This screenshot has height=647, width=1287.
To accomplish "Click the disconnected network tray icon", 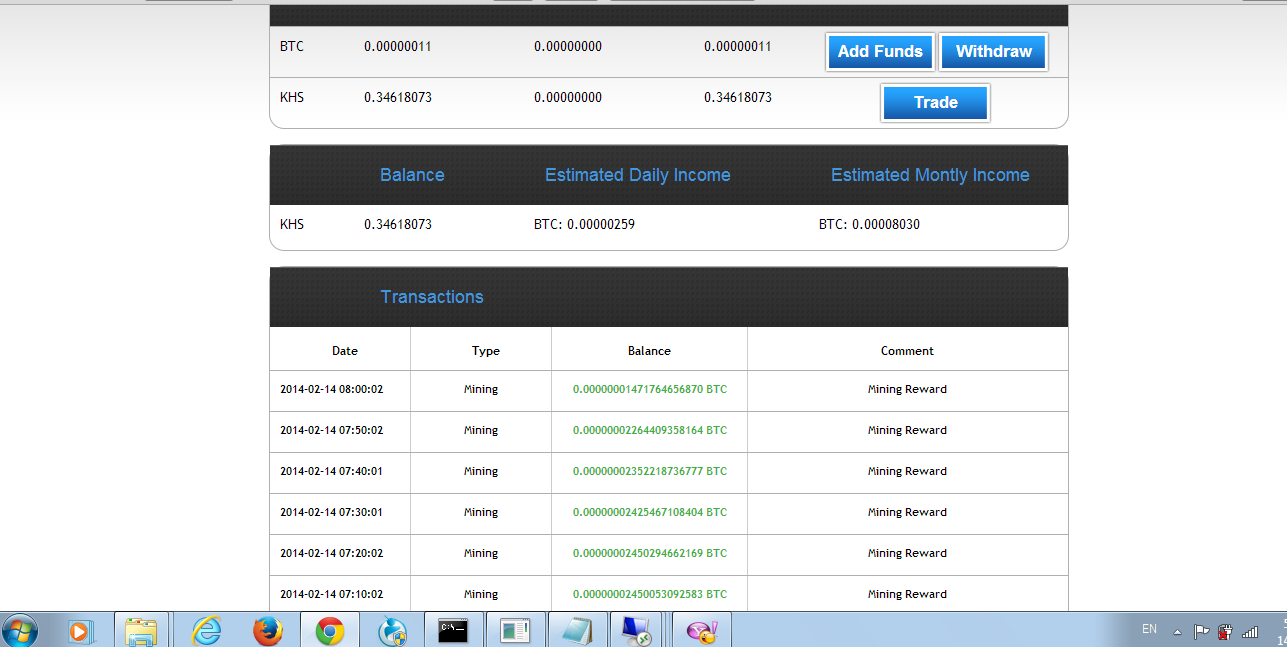I will click(x=1225, y=630).
